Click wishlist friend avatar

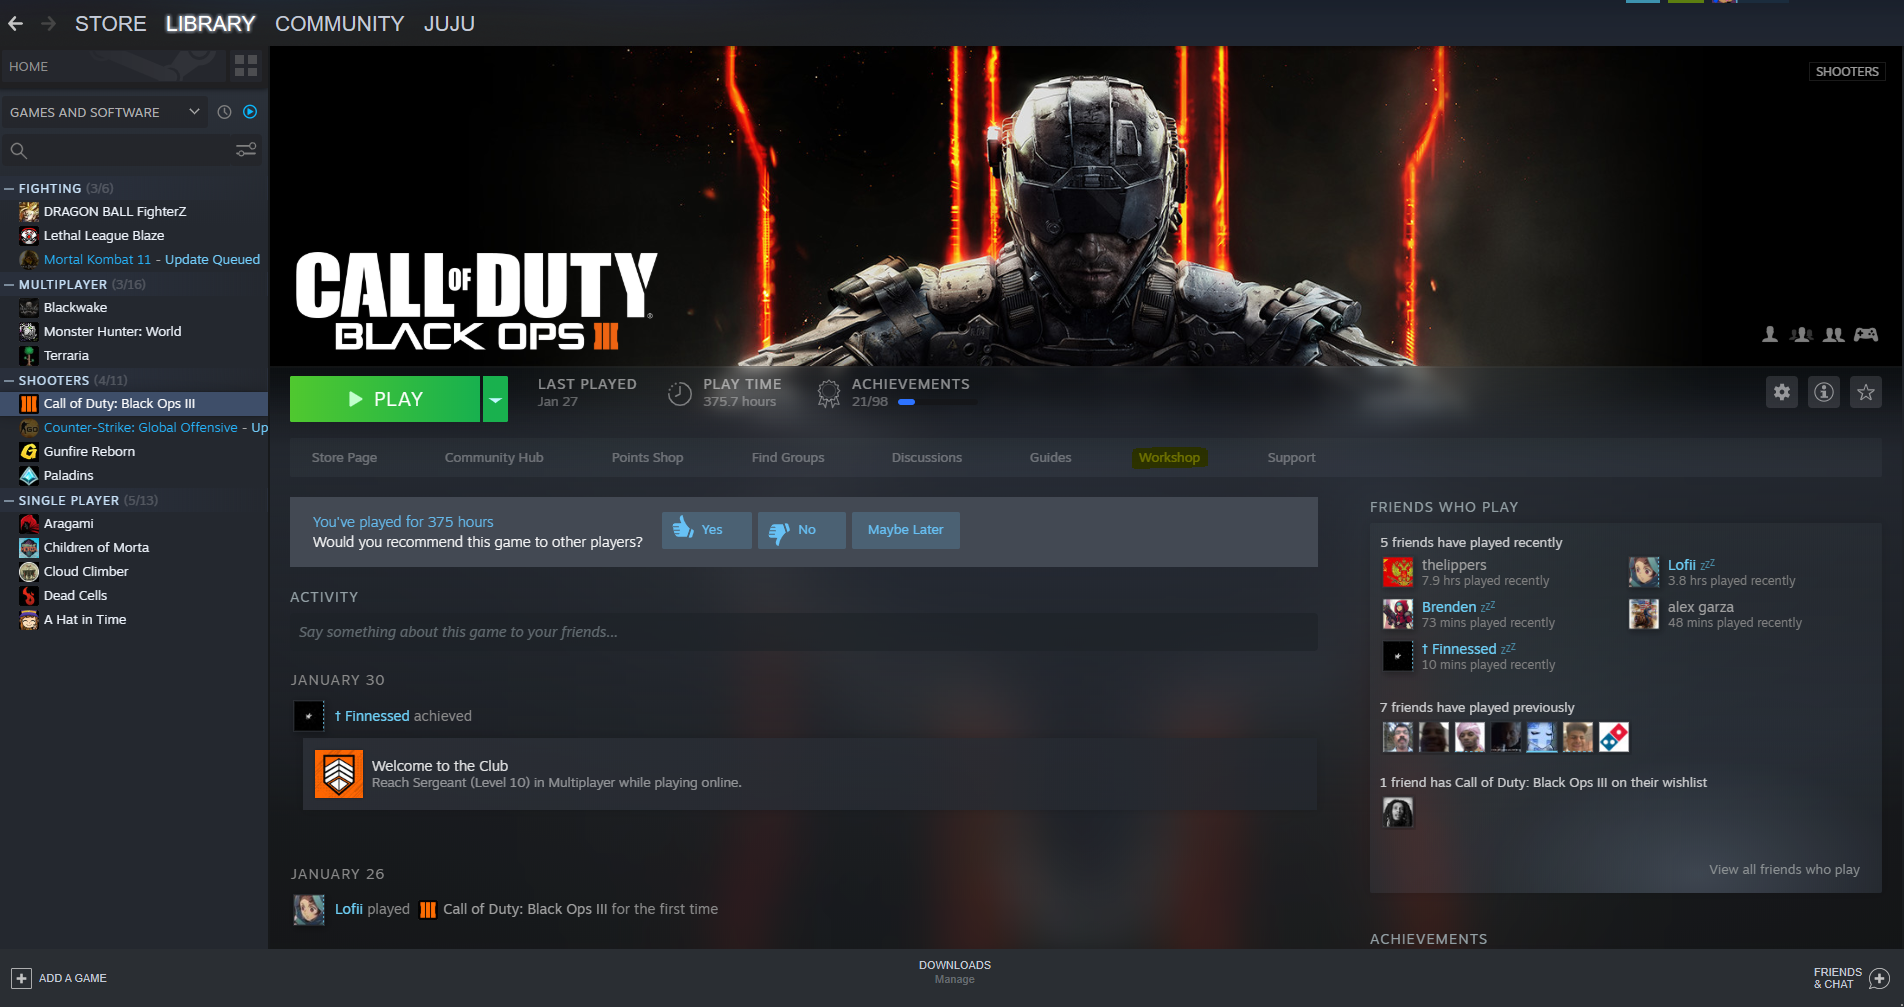click(x=1398, y=812)
